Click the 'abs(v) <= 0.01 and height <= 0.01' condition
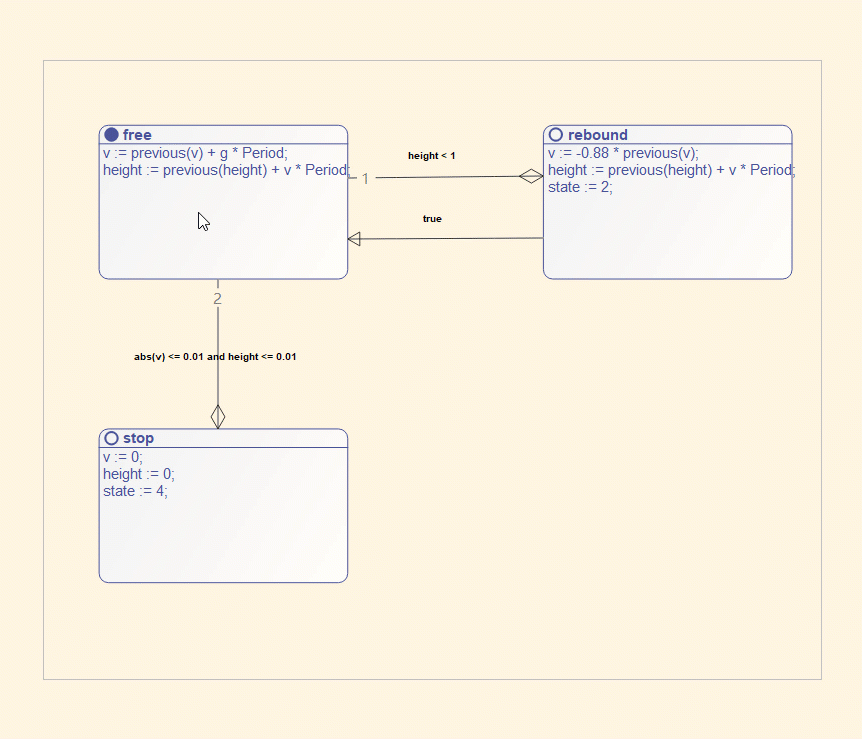 pyautogui.click(x=215, y=357)
